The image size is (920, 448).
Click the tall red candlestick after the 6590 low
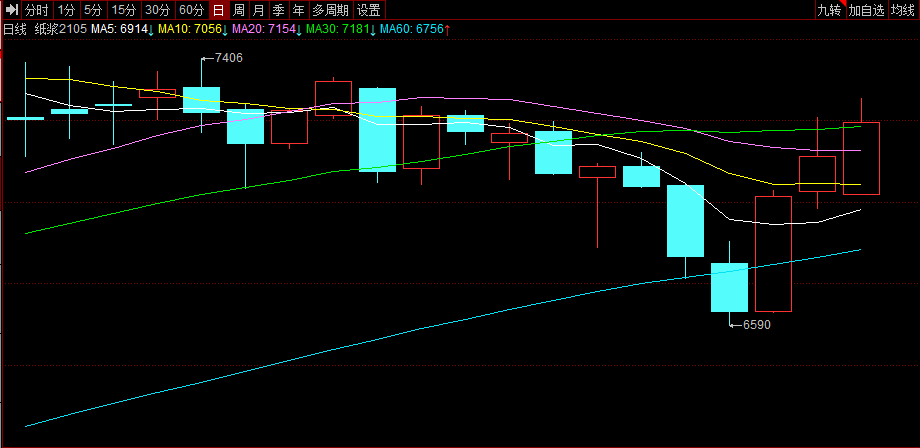click(773, 253)
